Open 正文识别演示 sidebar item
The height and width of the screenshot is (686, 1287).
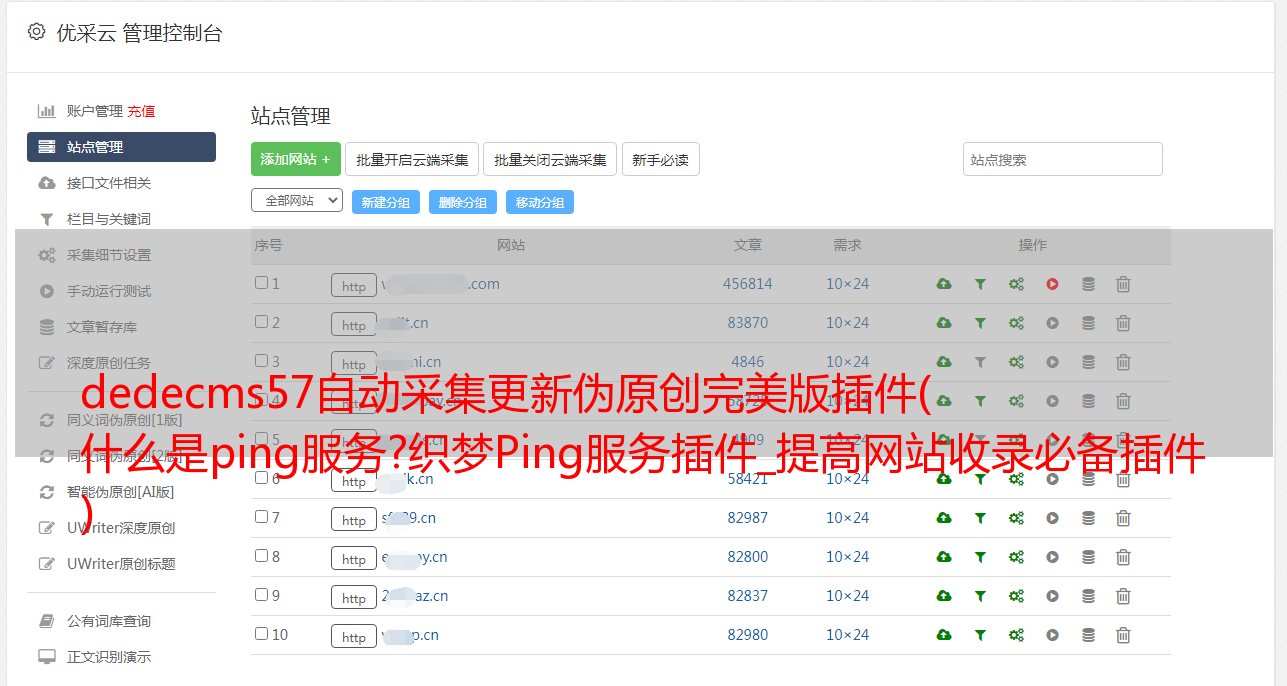[x=109, y=658]
